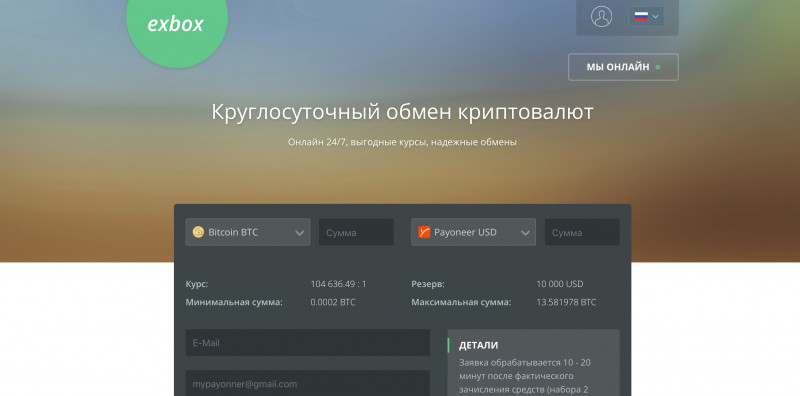Click the "МЫ ОНЛАЙН" button
The image size is (800, 396).
(x=623, y=67)
